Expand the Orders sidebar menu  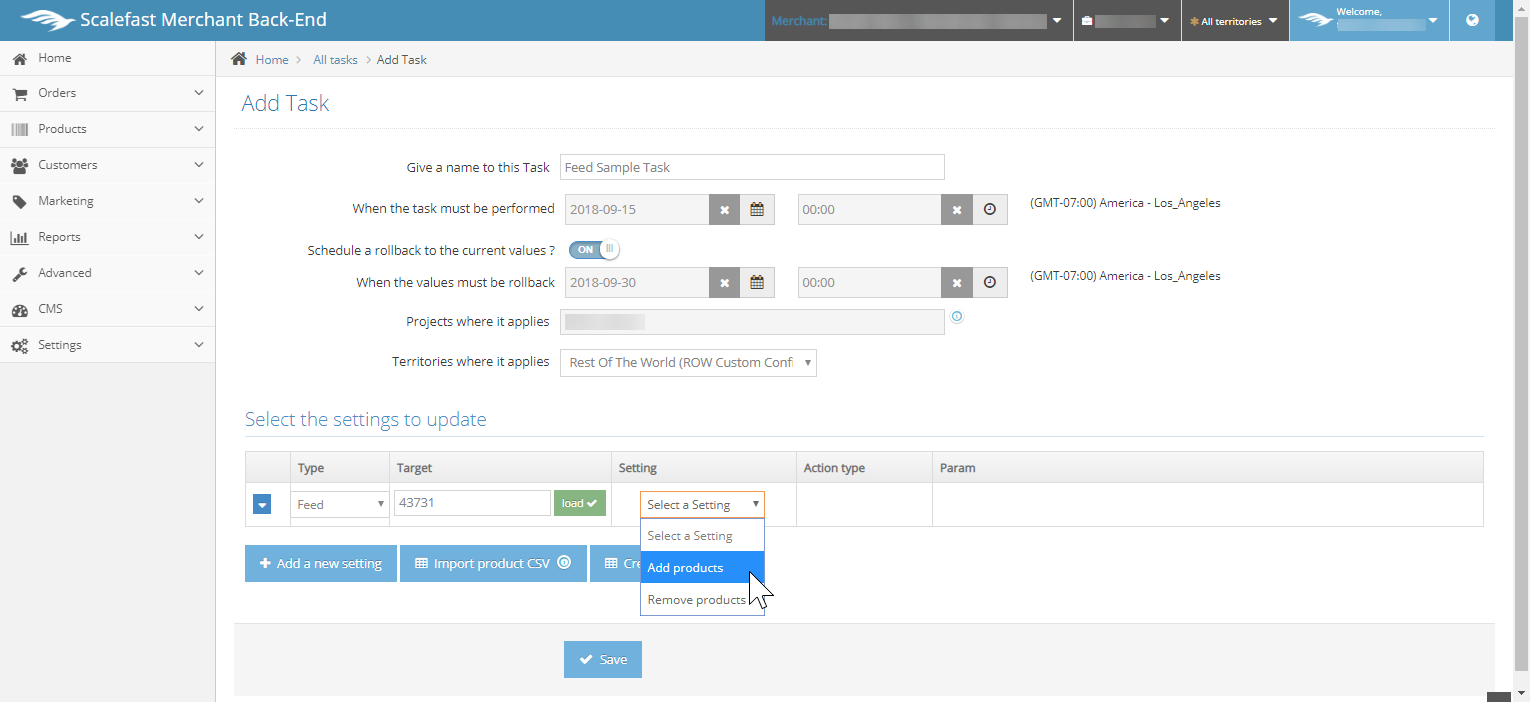point(107,93)
